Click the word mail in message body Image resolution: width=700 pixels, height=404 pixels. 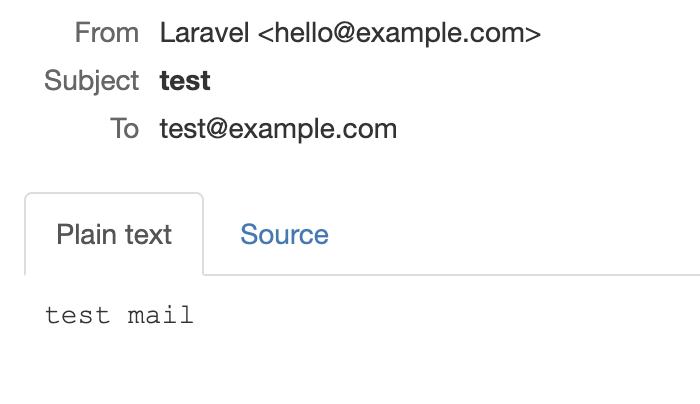pos(160,317)
